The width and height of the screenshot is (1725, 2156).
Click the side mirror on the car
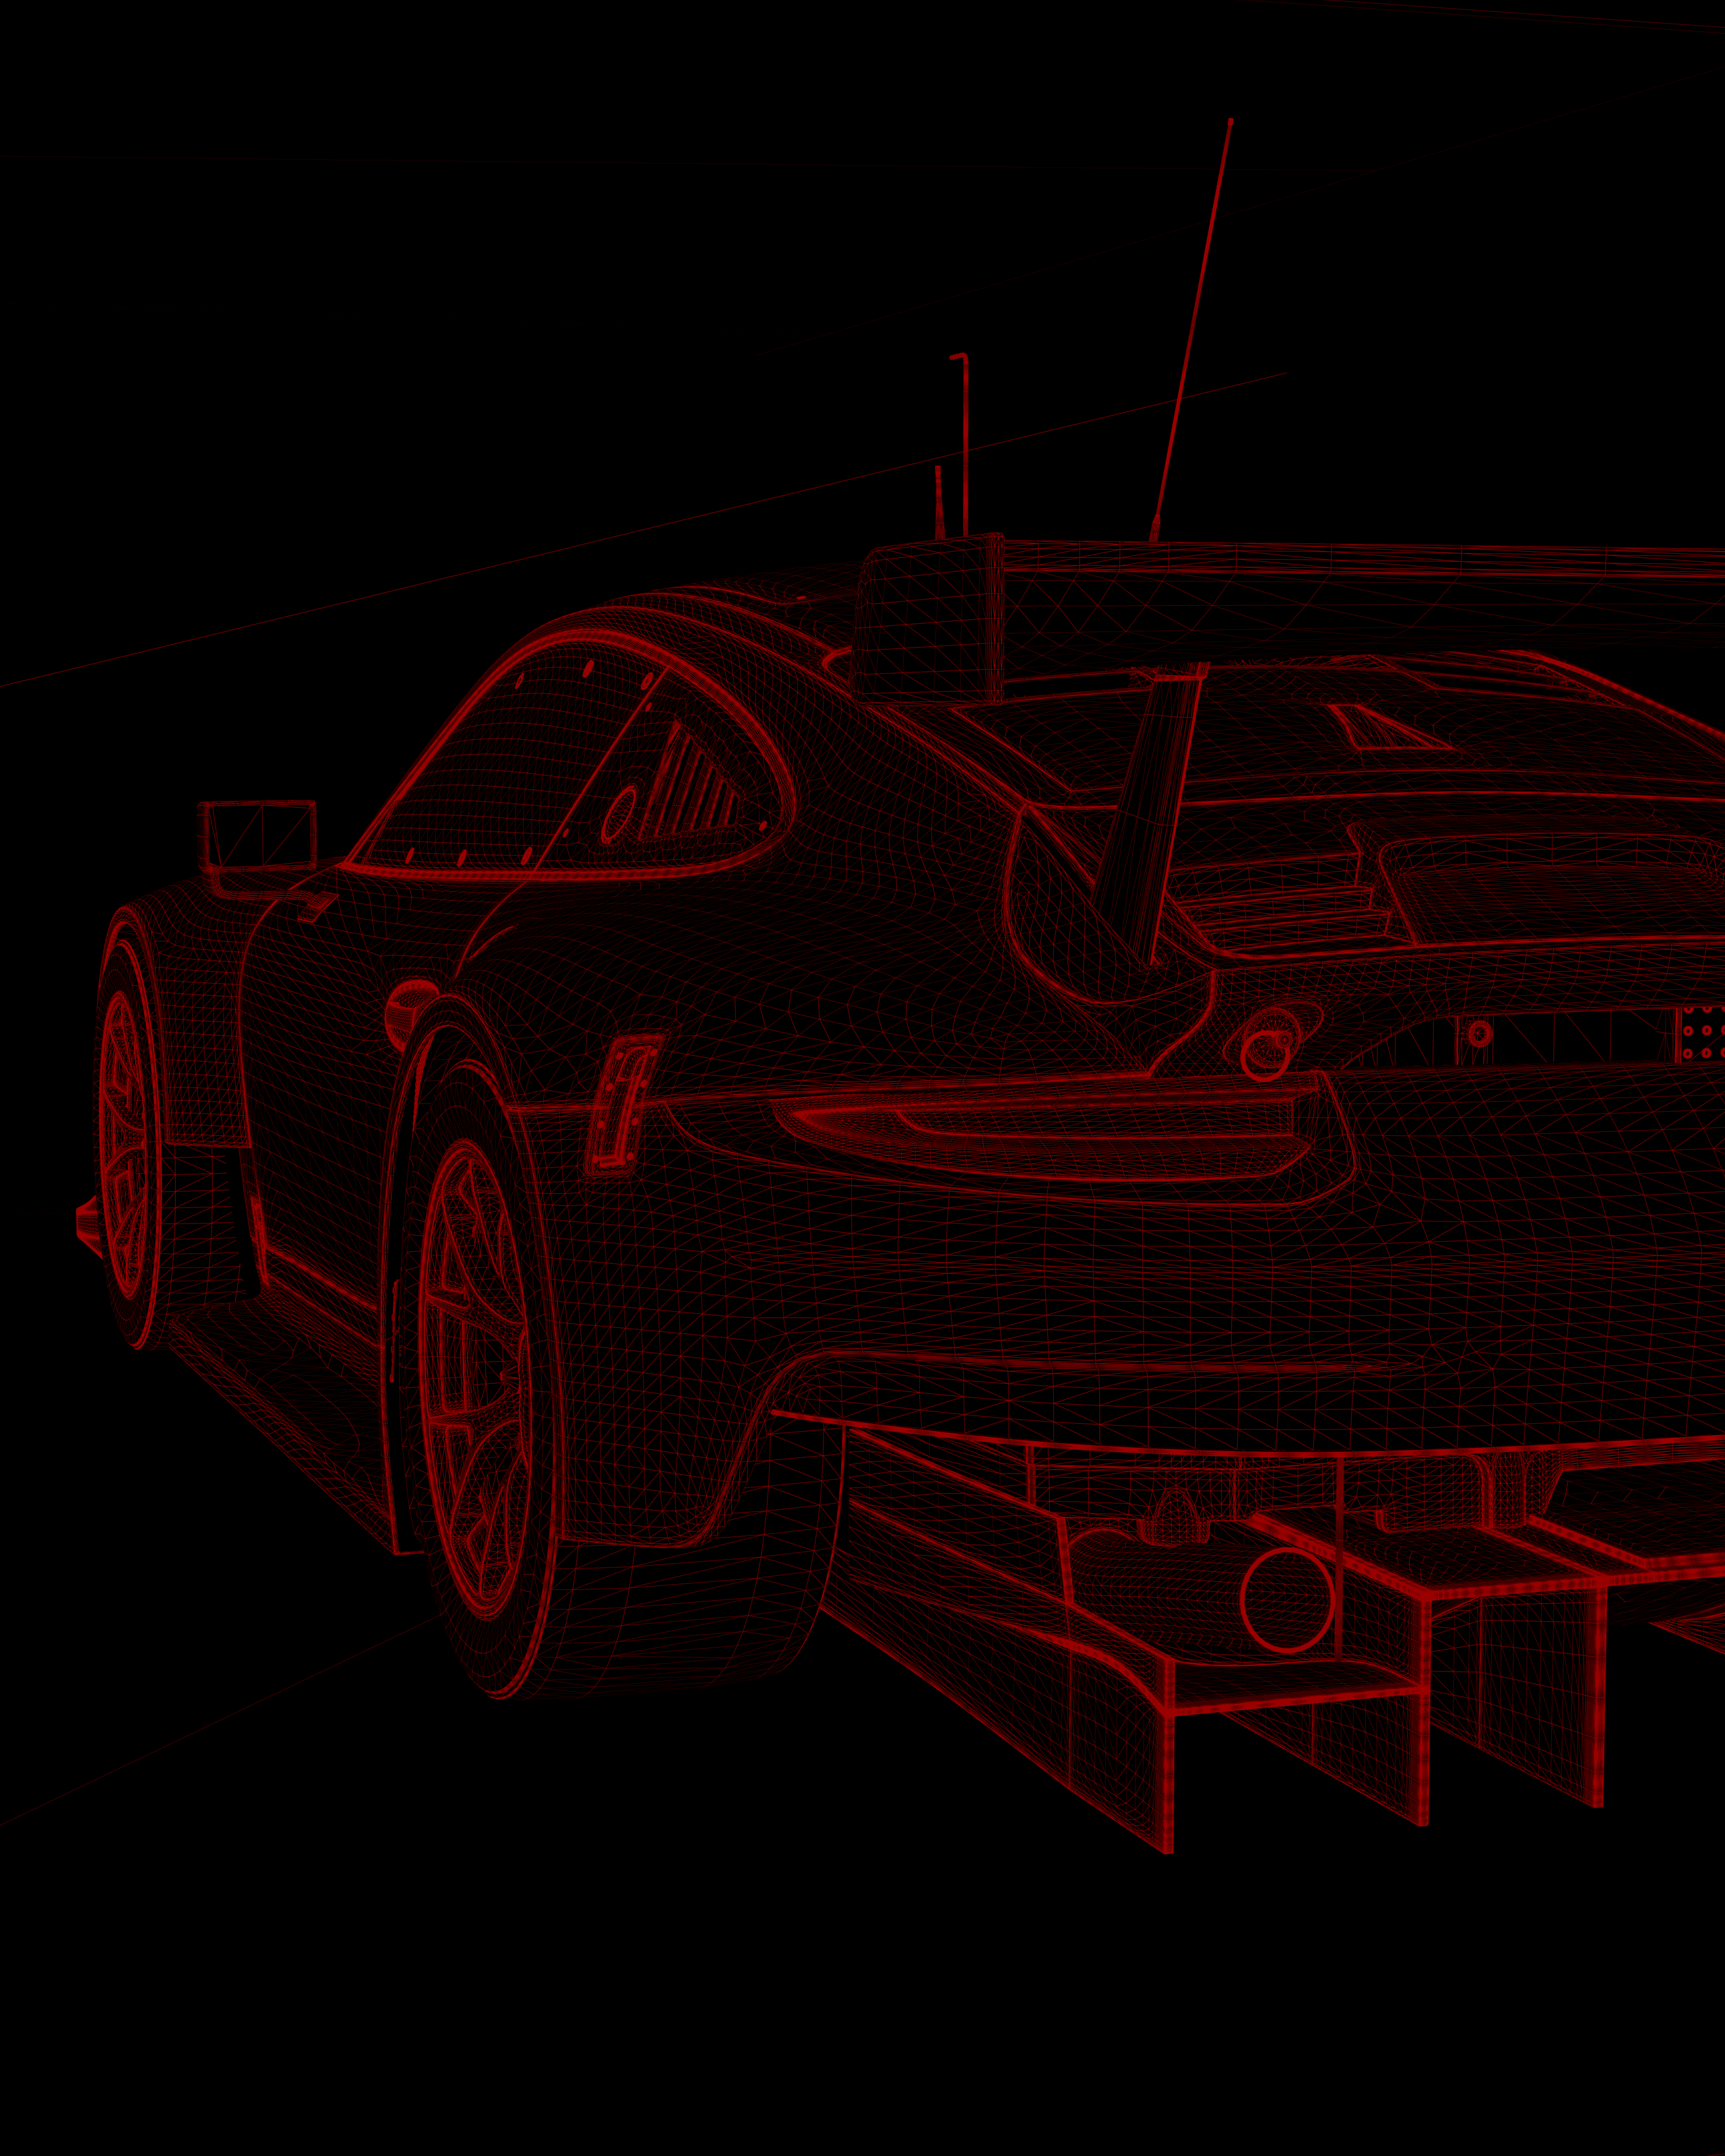[x=258, y=834]
